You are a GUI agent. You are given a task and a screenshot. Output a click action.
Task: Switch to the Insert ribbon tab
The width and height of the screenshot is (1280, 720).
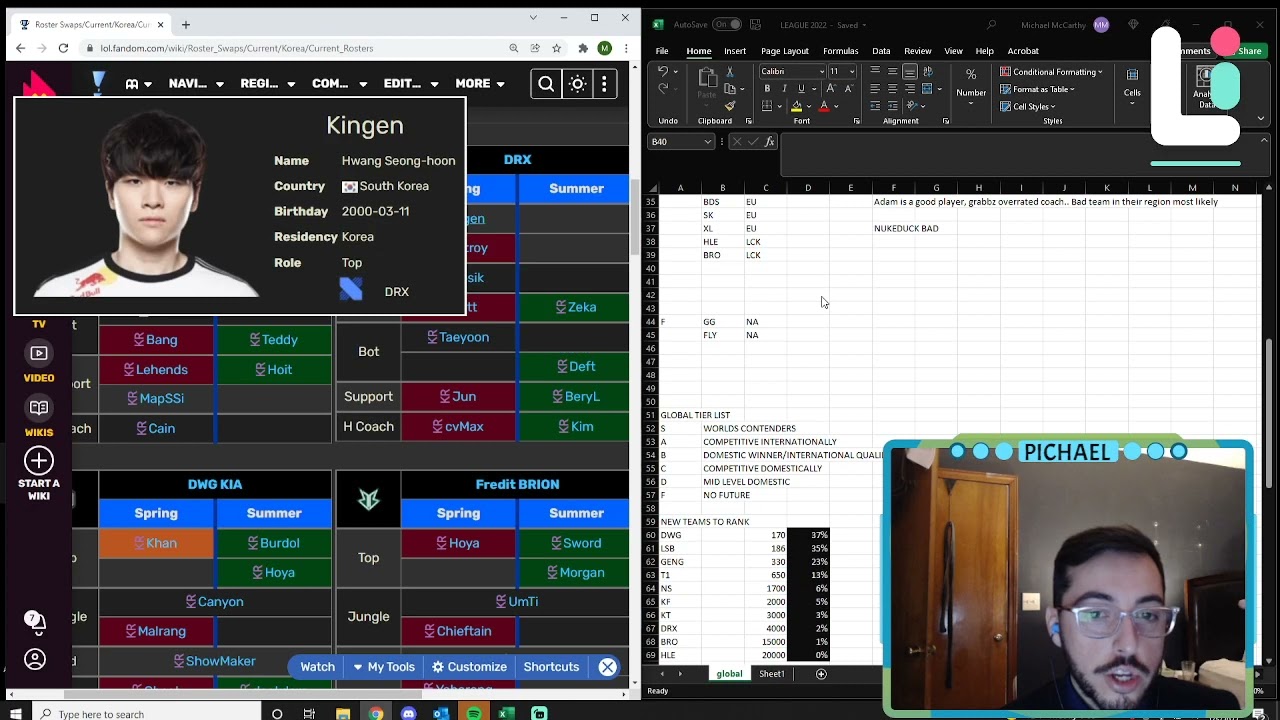tap(735, 51)
